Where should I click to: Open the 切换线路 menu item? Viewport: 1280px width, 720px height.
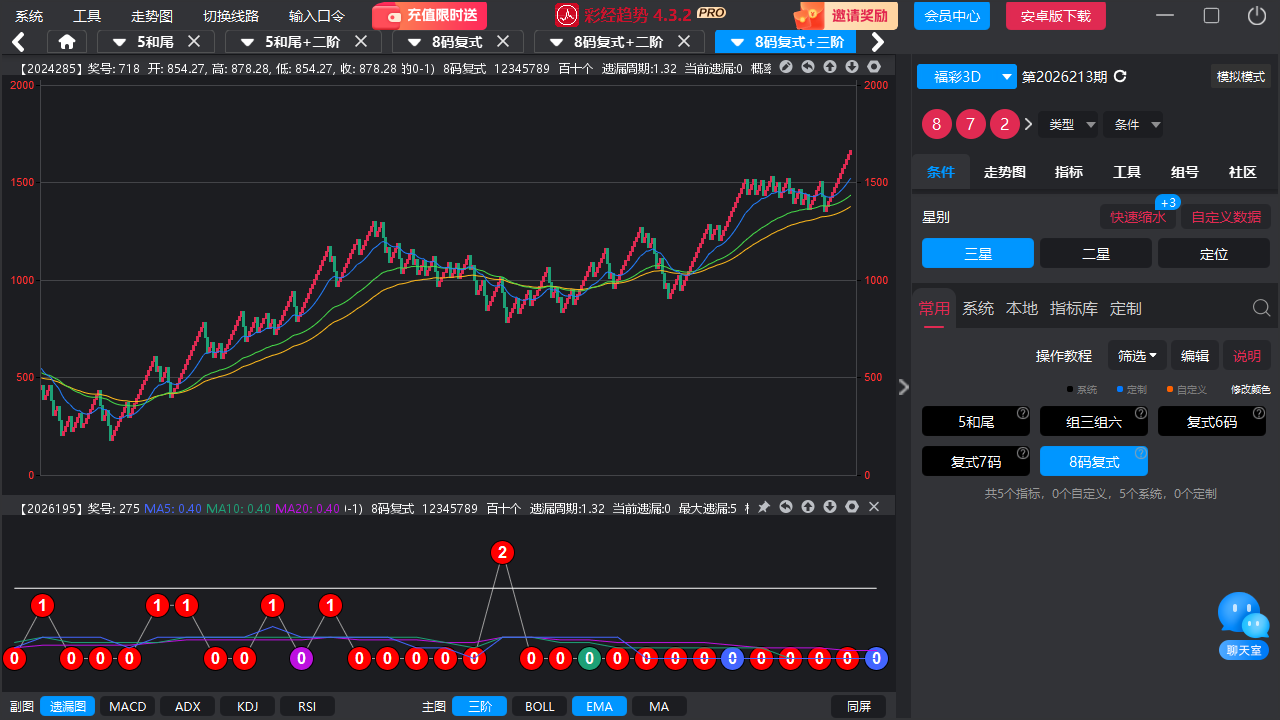point(231,16)
